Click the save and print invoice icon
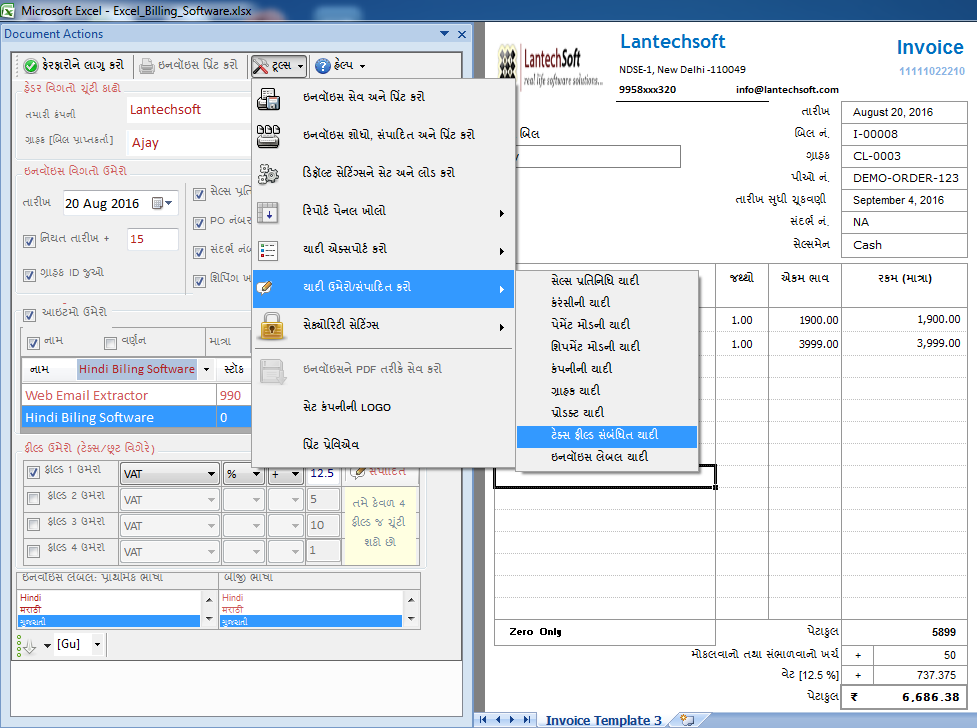977x728 pixels. 269,99
